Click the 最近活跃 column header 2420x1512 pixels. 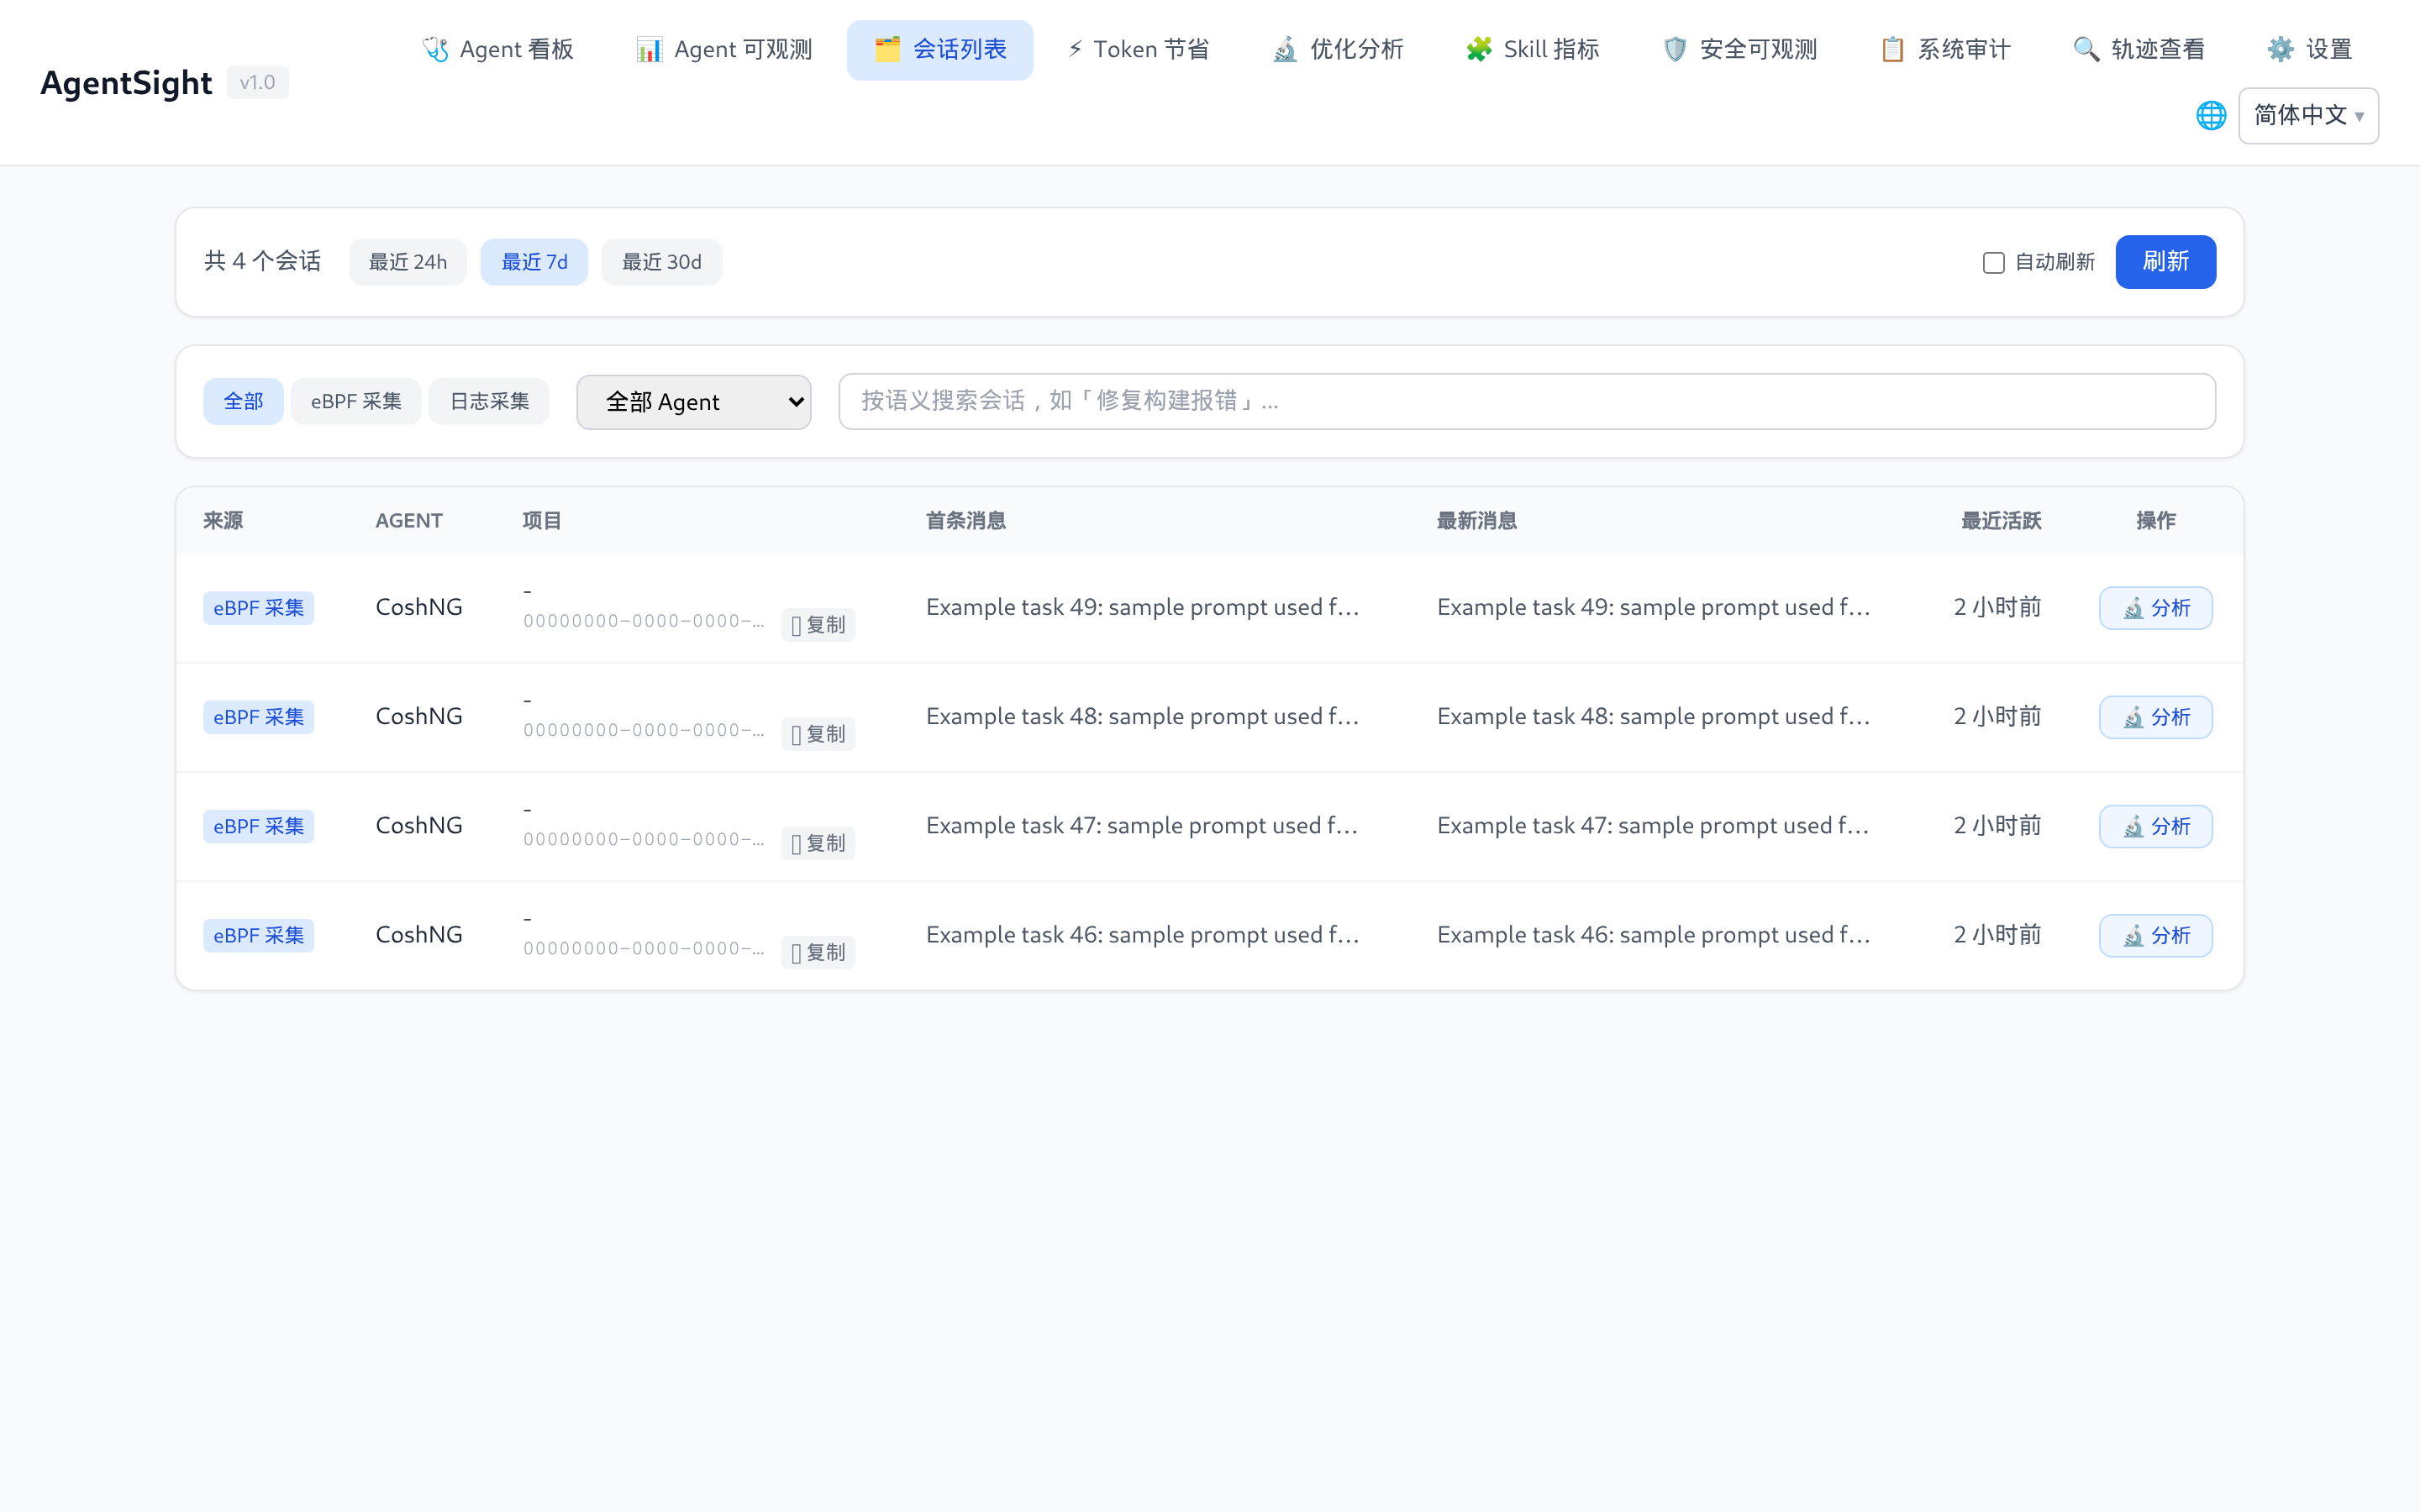click(x=2001, y=521)
